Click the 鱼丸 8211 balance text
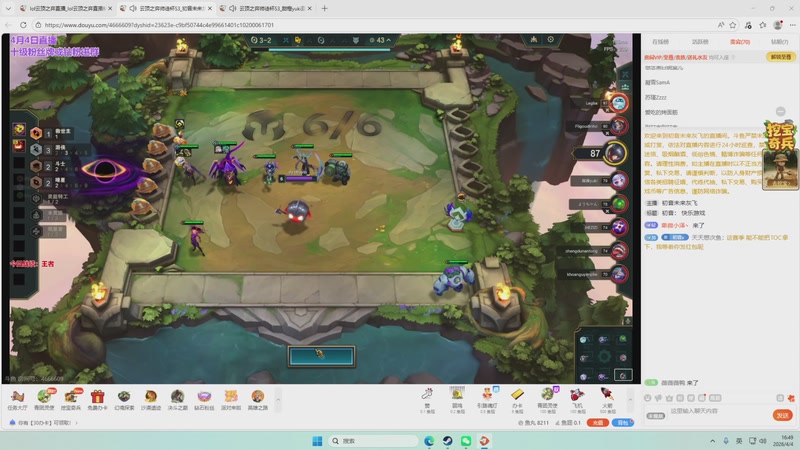Screen dimensions: 800x450 click(534, 422)
